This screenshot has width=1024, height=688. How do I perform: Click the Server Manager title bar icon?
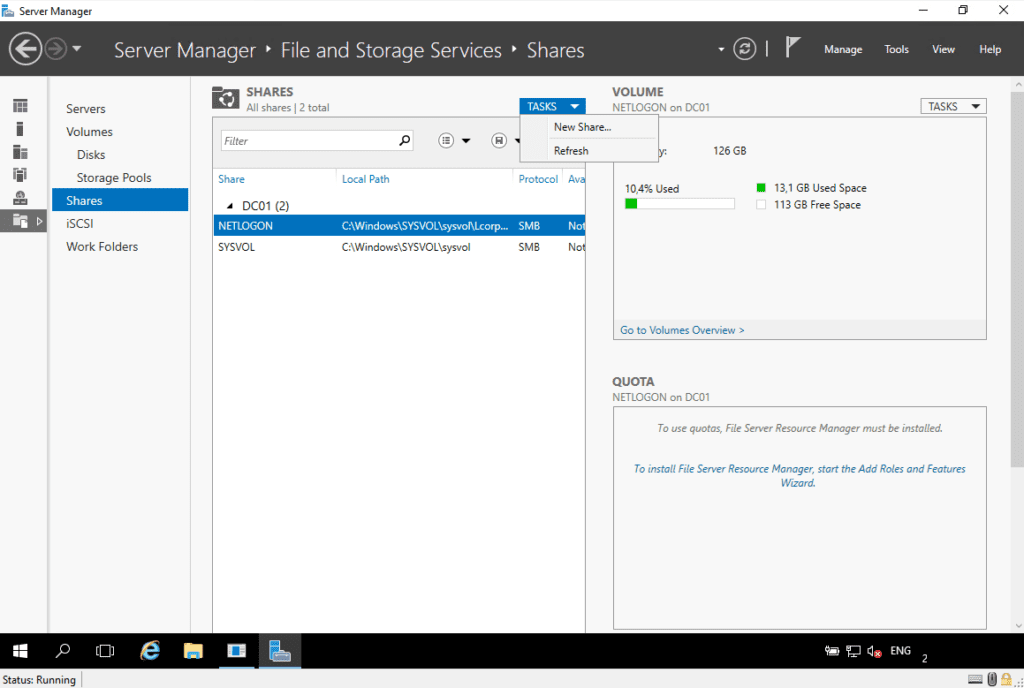(8, 10)
